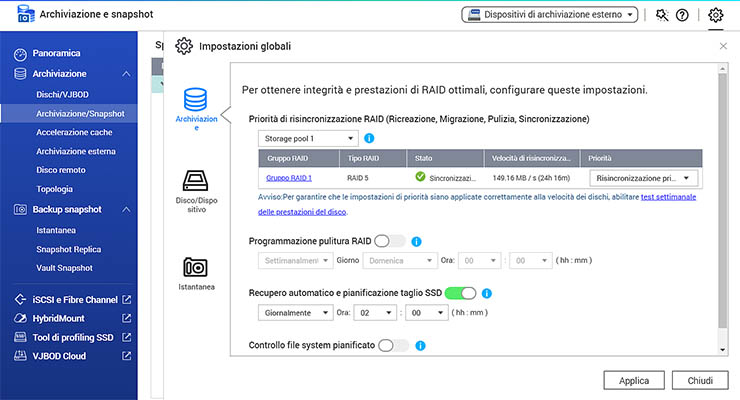Click info icon next to Programmazione pulitura RAID
This screenshot has width=740, height=400.
[x=417, y=241]
